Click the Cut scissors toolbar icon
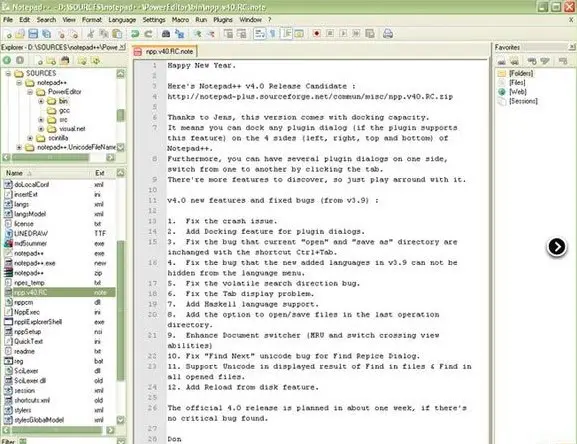This screenshot has width=577, height=444. (x=90, y=34)
